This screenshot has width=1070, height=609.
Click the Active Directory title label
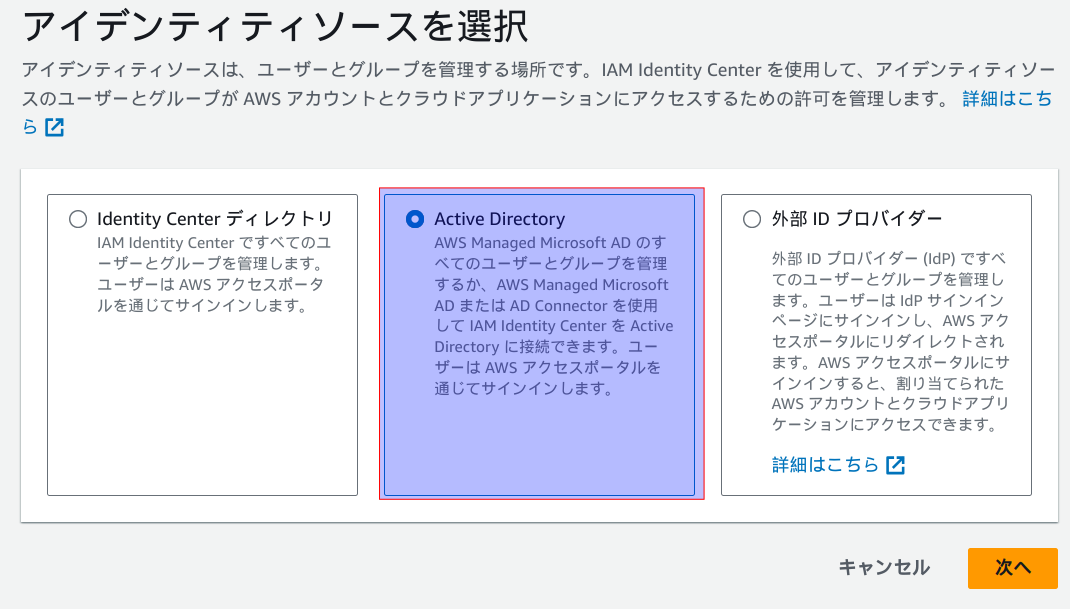coord(500,219)
